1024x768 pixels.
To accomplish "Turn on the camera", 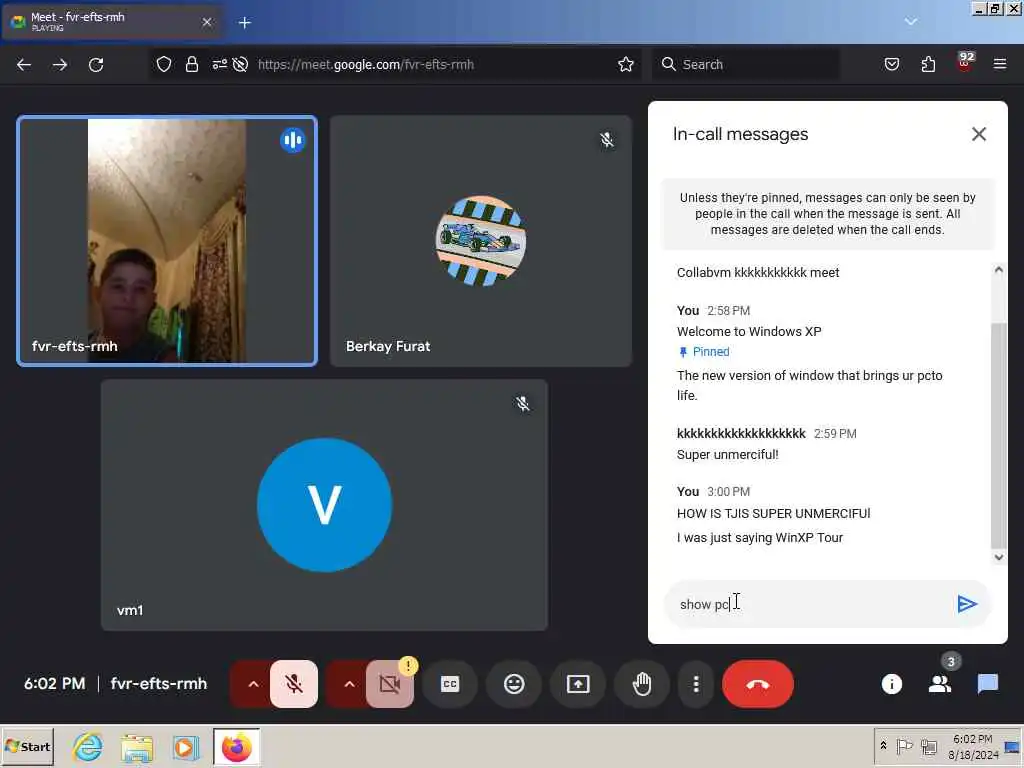I will pos(390,684).
